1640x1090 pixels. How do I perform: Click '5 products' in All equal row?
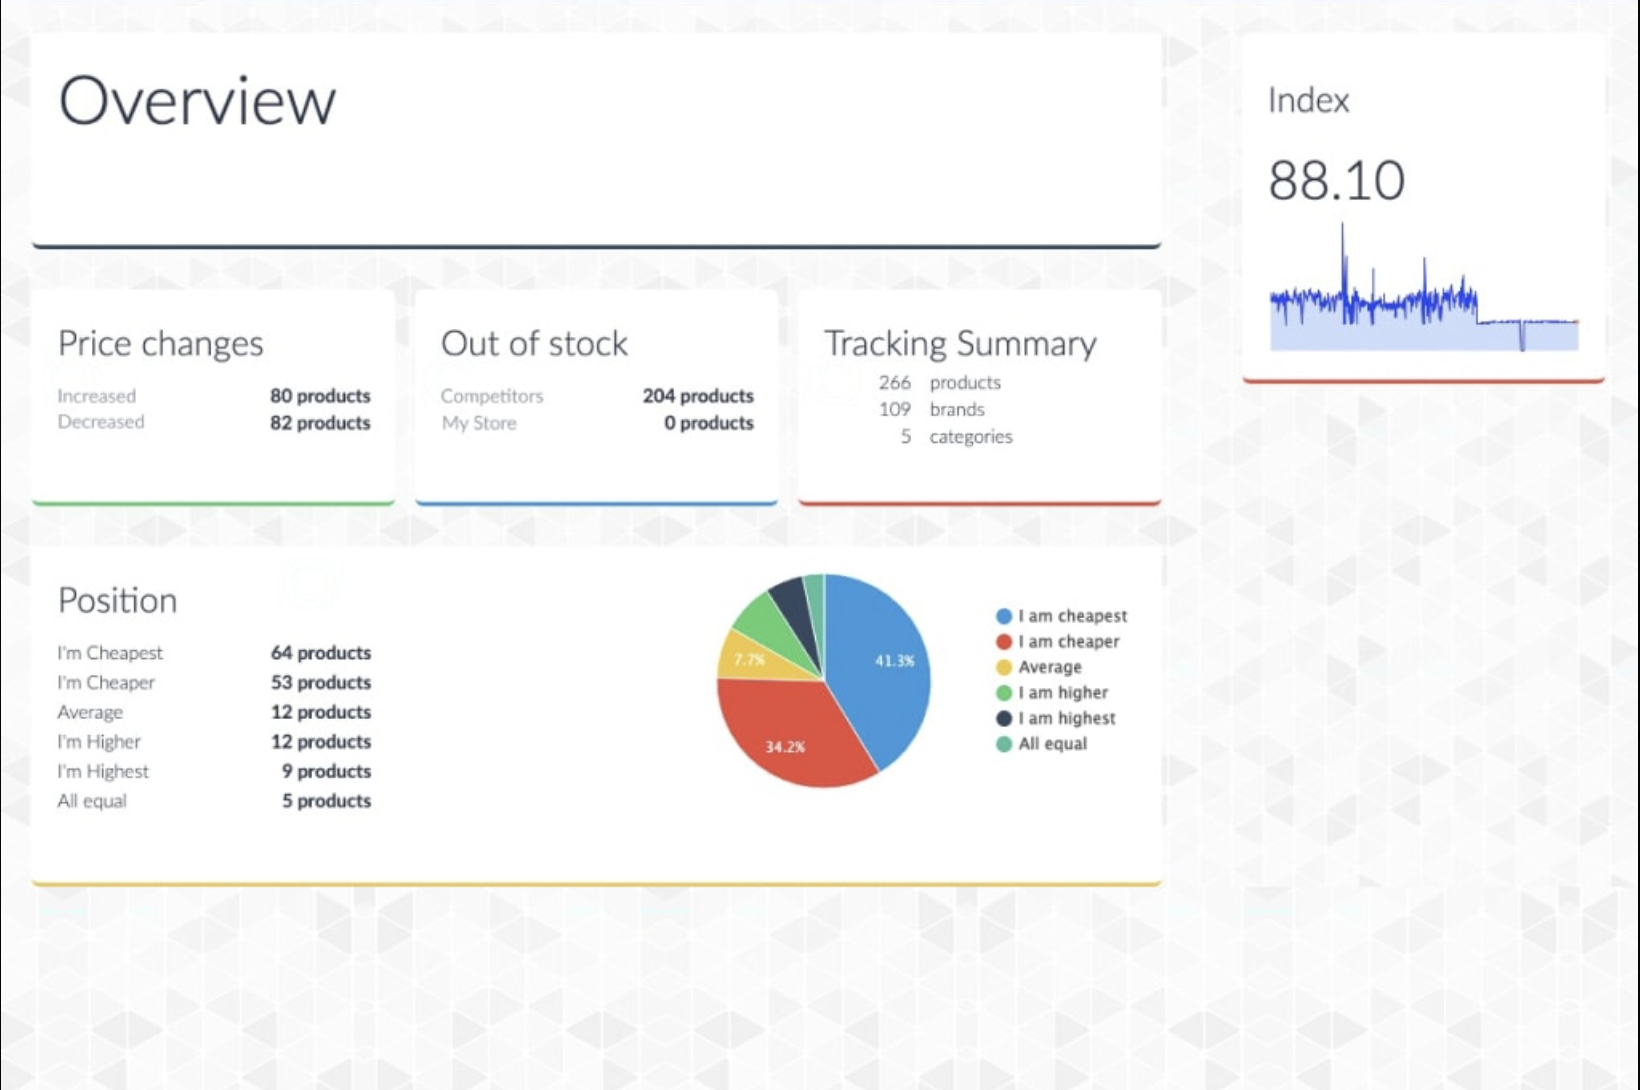tap(326, 801)
